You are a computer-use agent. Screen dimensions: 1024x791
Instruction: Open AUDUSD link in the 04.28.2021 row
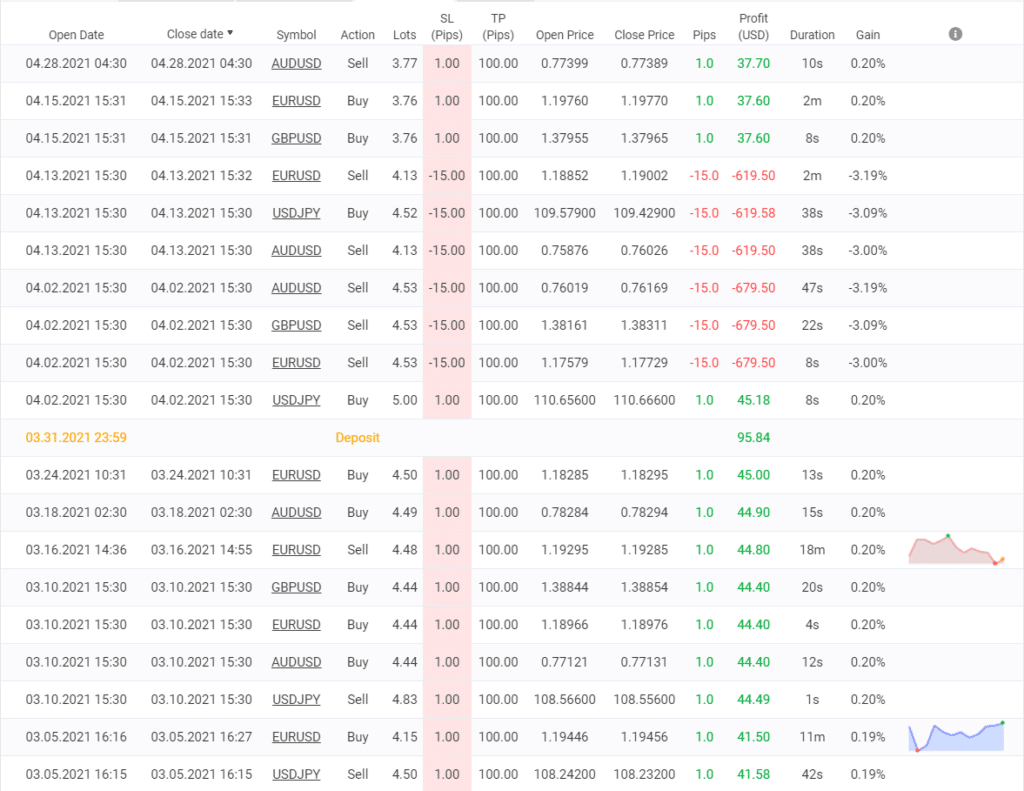point(296,63)
